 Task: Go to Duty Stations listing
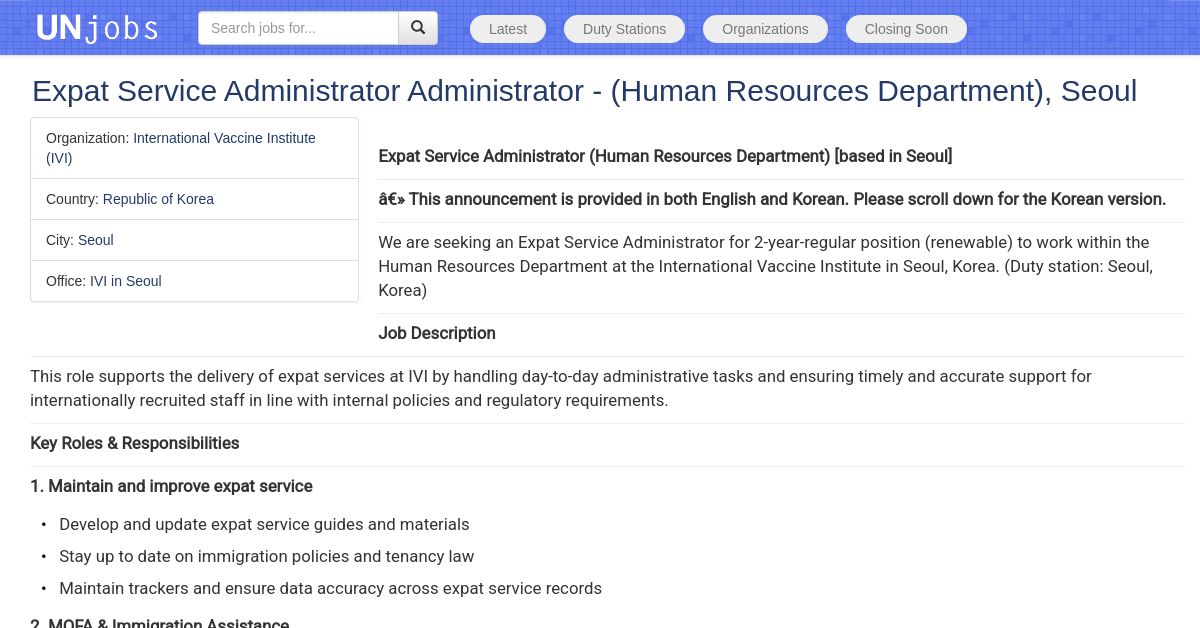tap(624, 29)
